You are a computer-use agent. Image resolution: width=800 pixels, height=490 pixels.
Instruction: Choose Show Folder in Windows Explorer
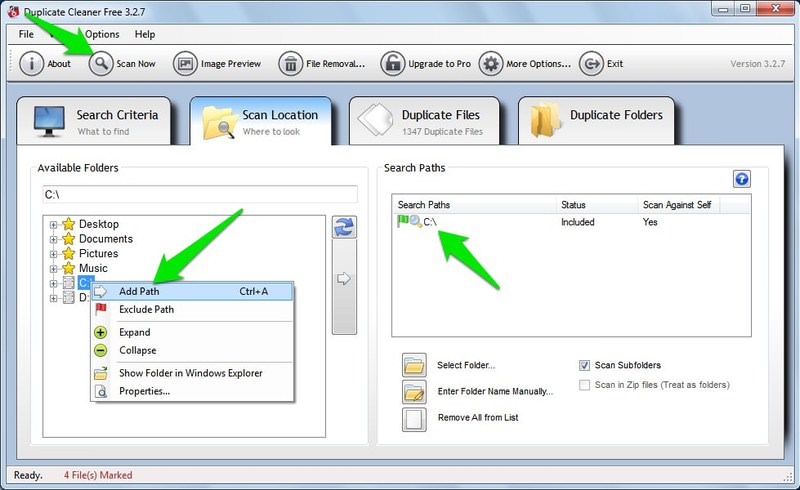tap(192, 373)
